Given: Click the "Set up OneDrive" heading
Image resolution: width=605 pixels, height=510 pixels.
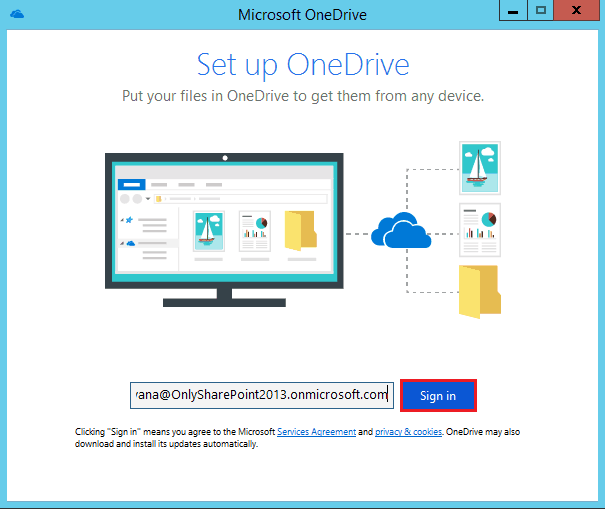Looking at the screenshot, I should 303,65.
